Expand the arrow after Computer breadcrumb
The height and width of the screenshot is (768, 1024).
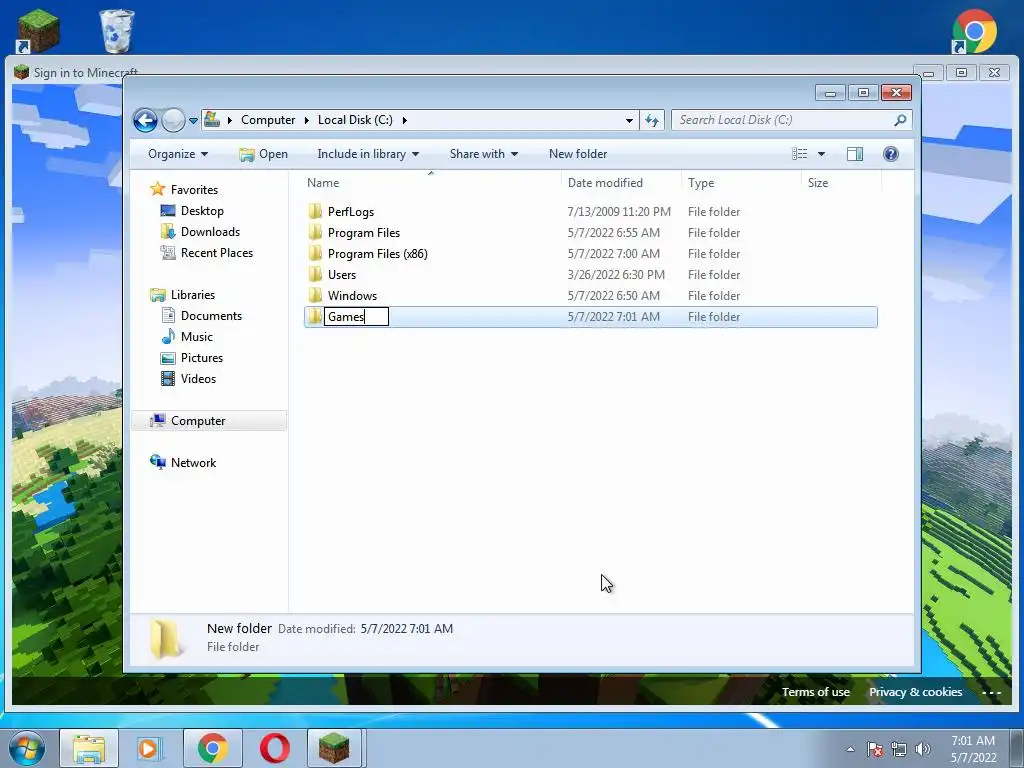306,120
